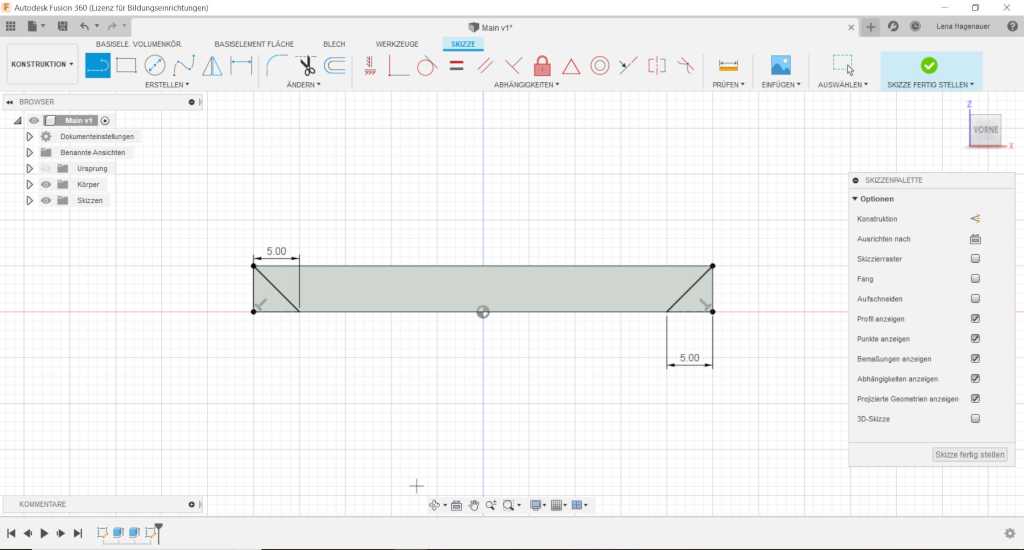Click the green Finish Sketch checkmark

(x=929, y=65)
